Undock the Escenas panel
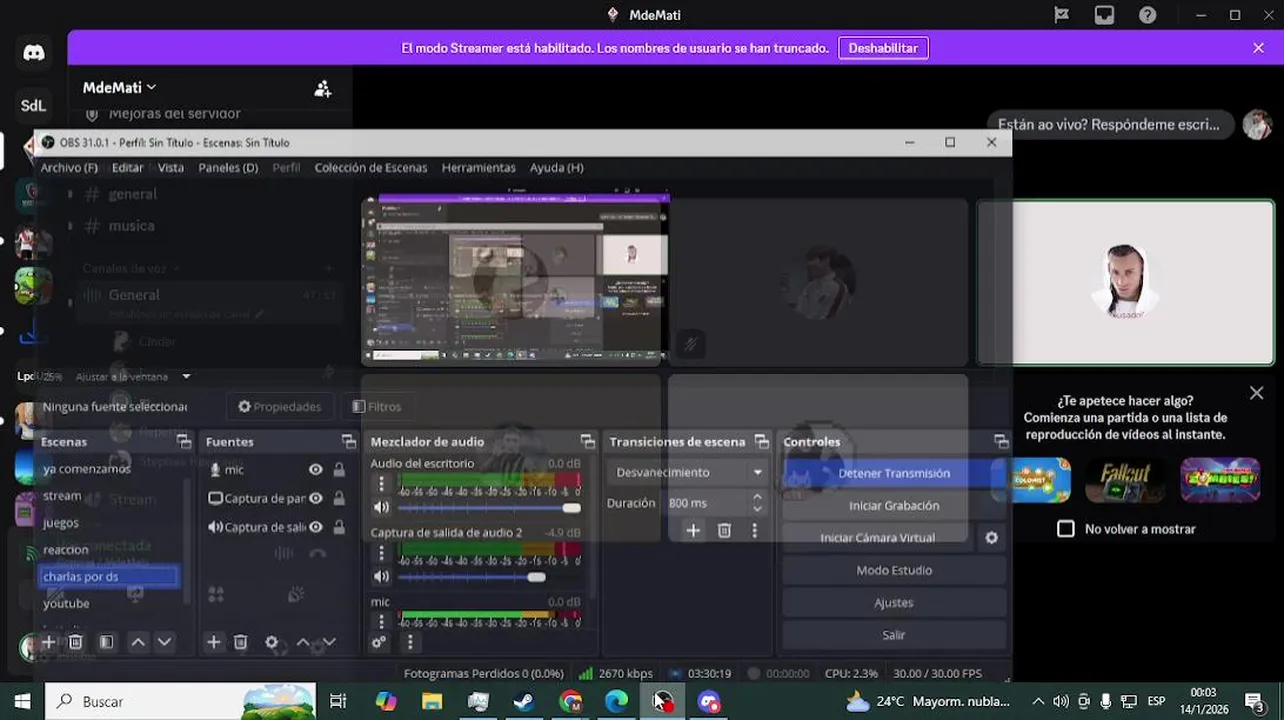This screenshot has height=720, width=1284. 183,441
